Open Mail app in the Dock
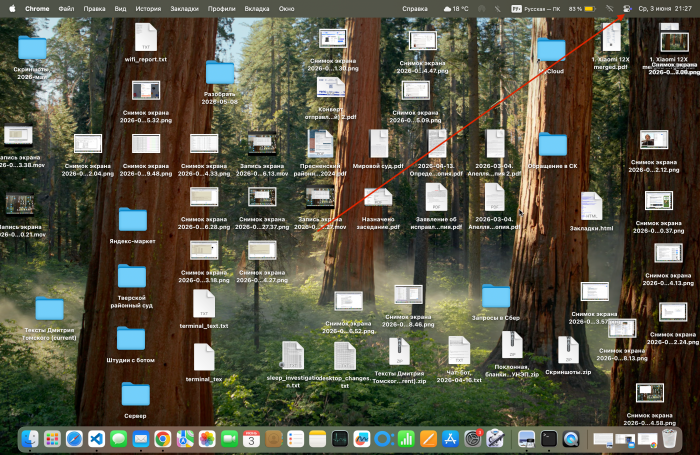700x455 pixels. point(141,439)
